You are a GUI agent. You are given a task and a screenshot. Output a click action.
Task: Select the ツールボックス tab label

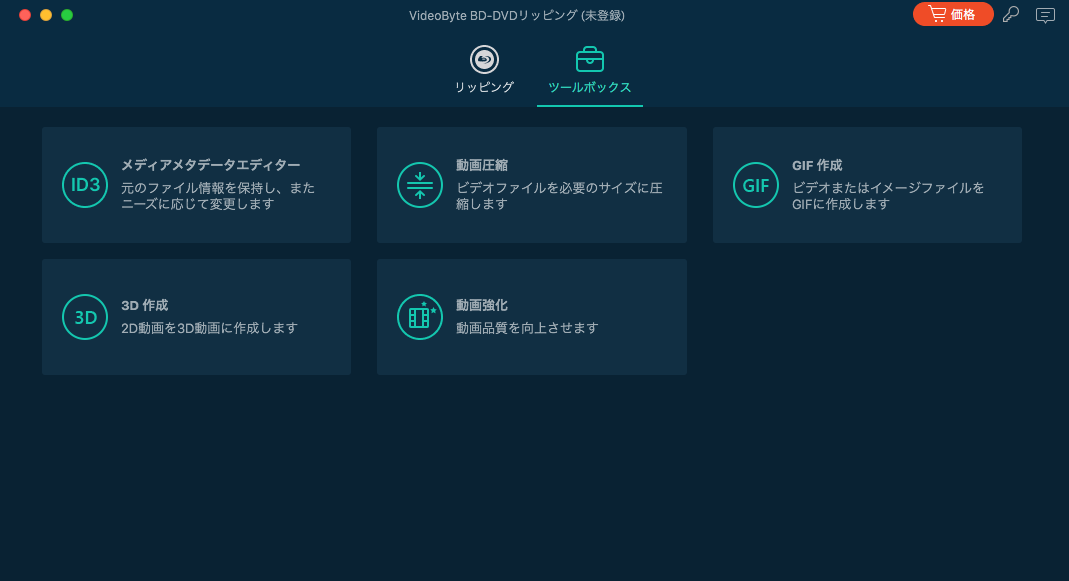tap(590, 87)
